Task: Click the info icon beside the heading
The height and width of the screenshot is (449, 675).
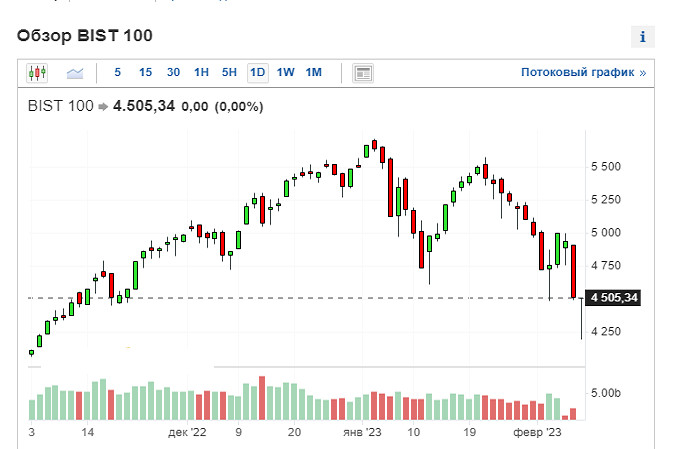Action: tap(642, 37)
